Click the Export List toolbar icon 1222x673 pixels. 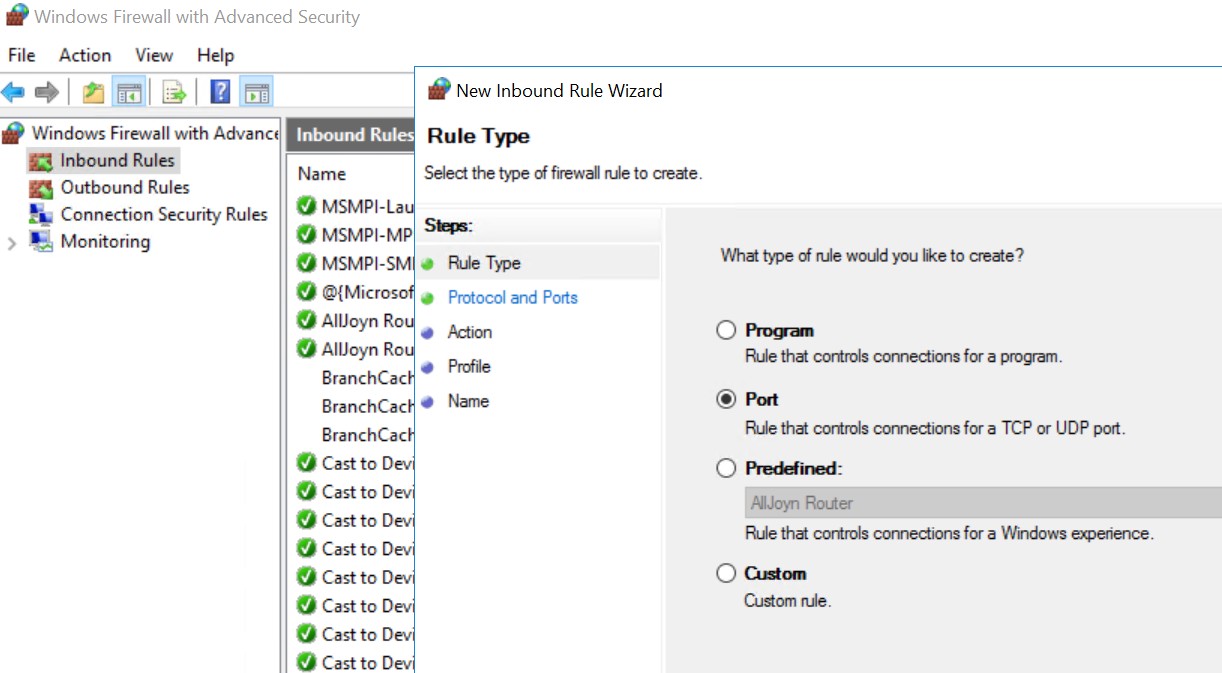click(x=175, y=93)
